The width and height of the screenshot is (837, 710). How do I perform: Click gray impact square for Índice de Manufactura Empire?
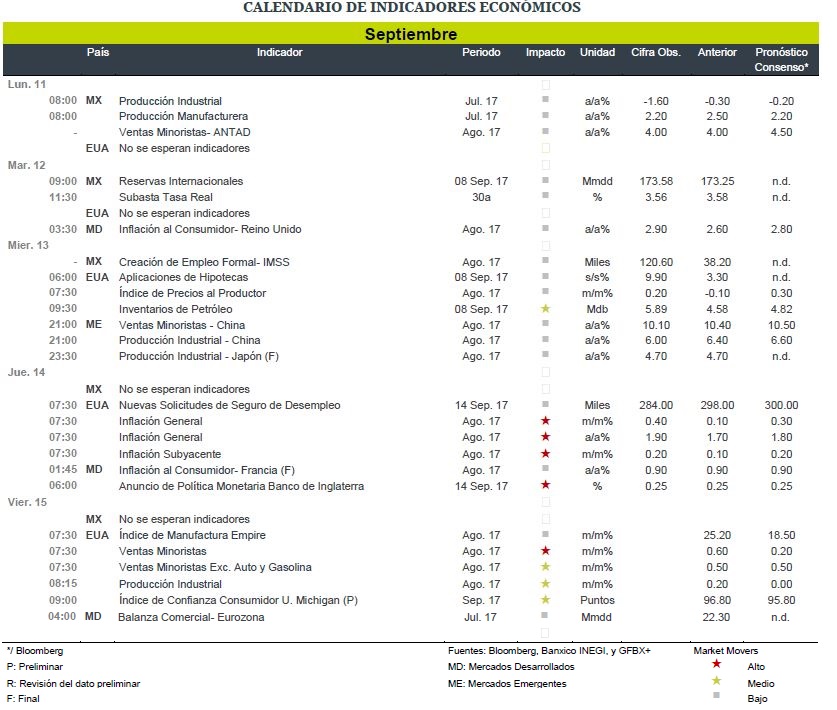546,534
